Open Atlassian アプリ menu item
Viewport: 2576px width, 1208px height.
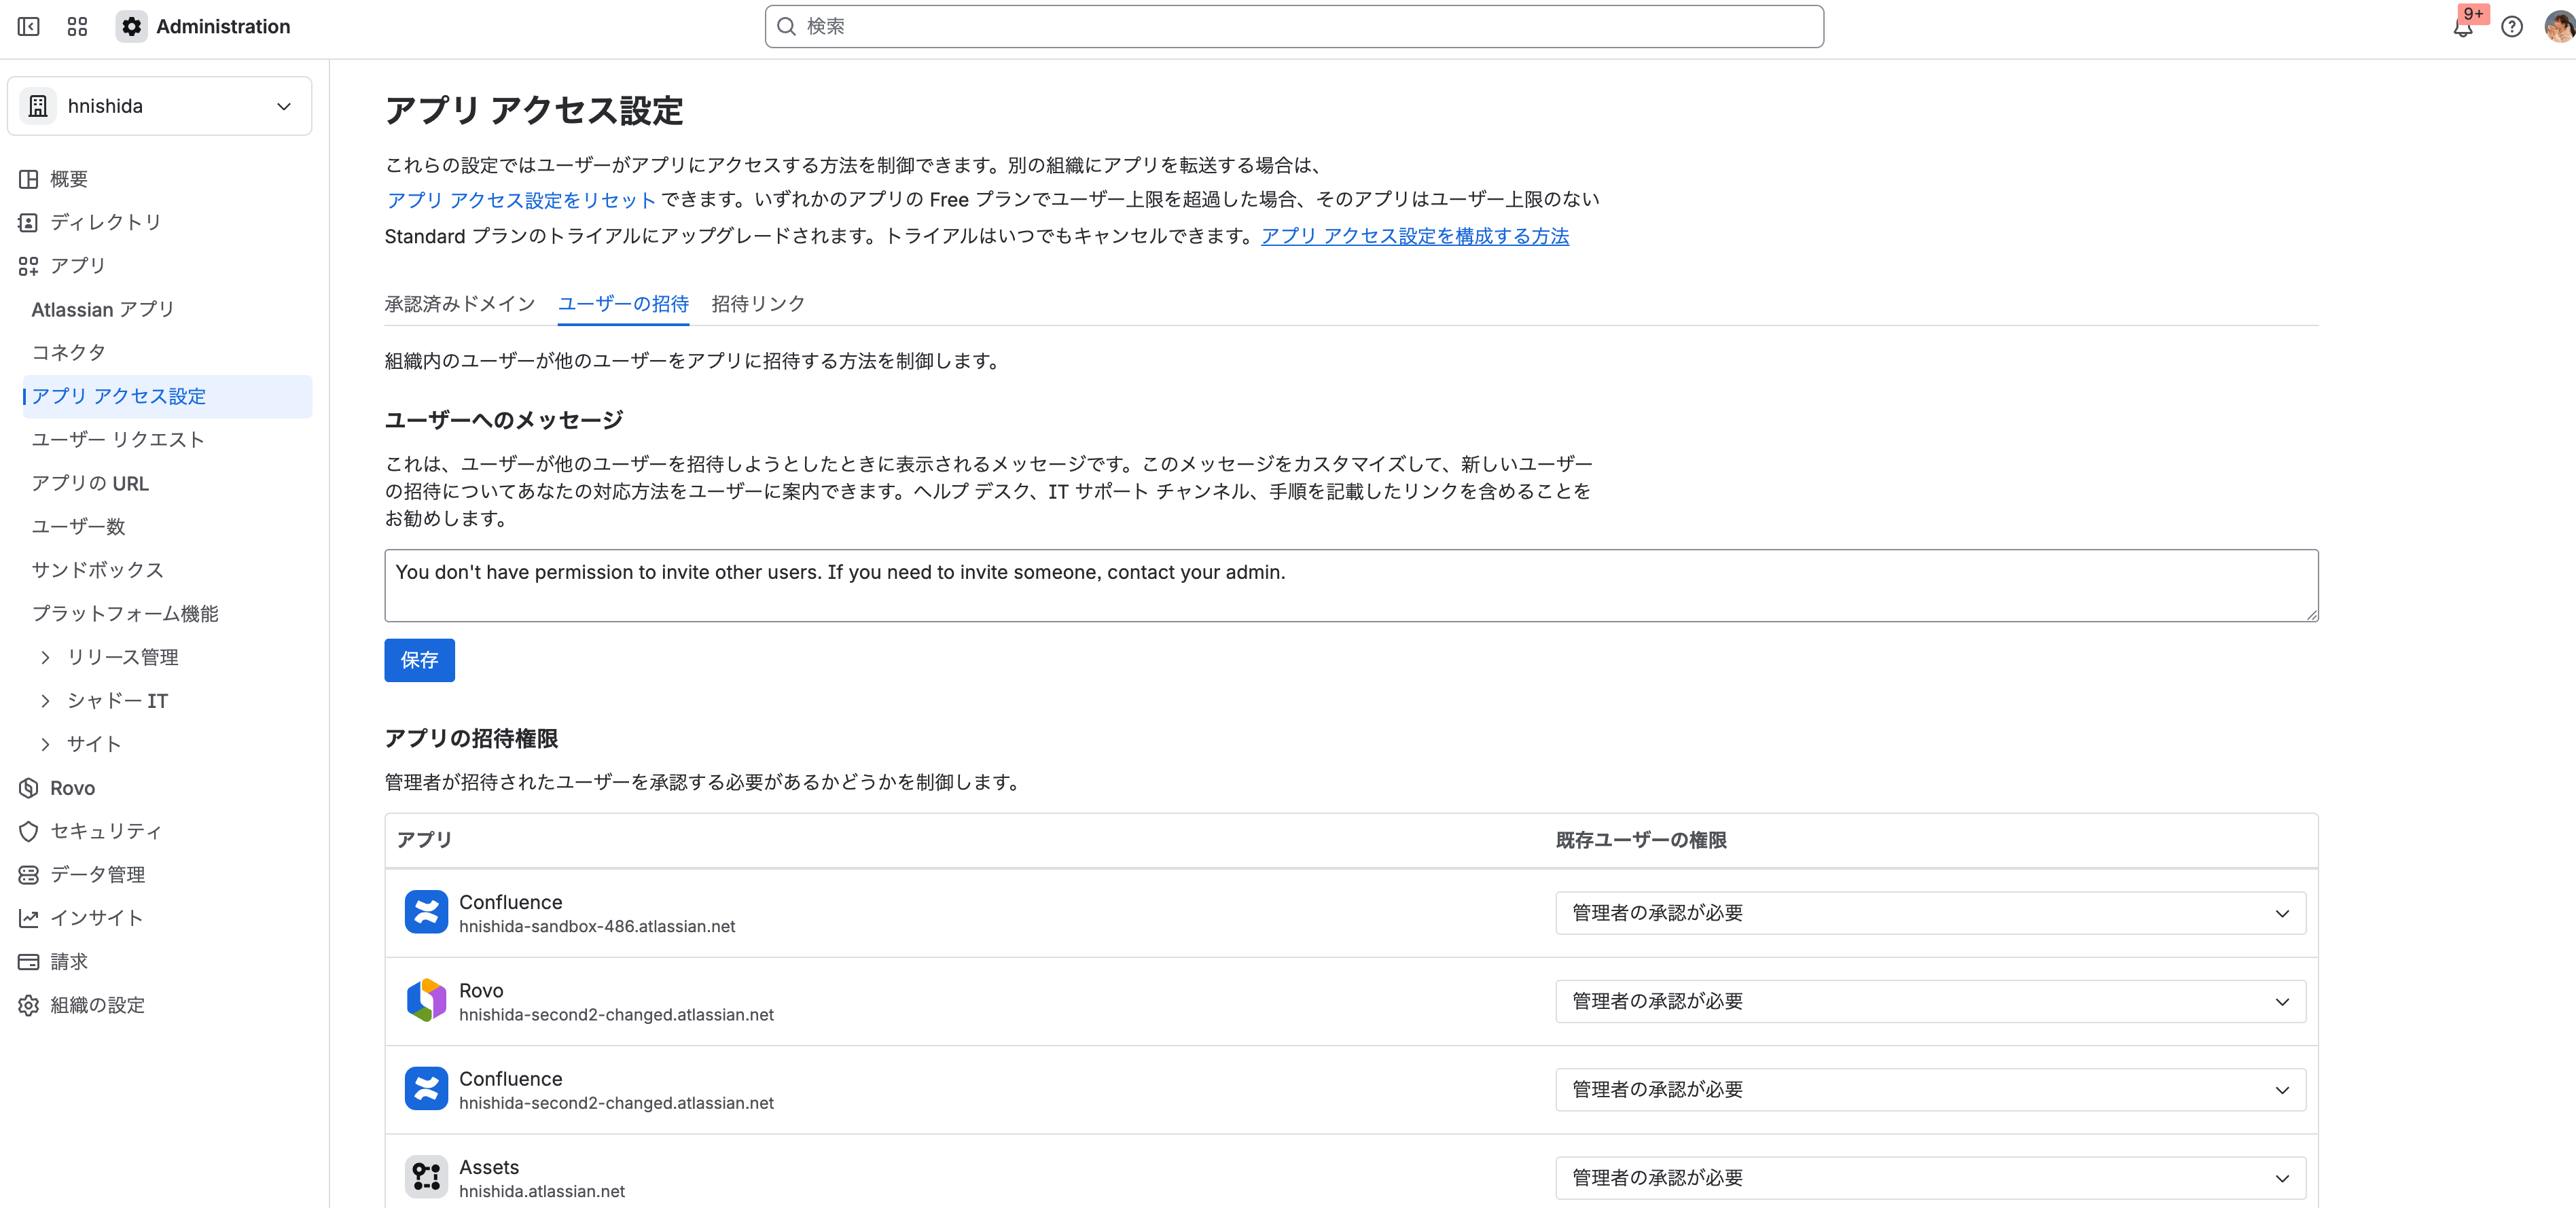click(167, 310)
